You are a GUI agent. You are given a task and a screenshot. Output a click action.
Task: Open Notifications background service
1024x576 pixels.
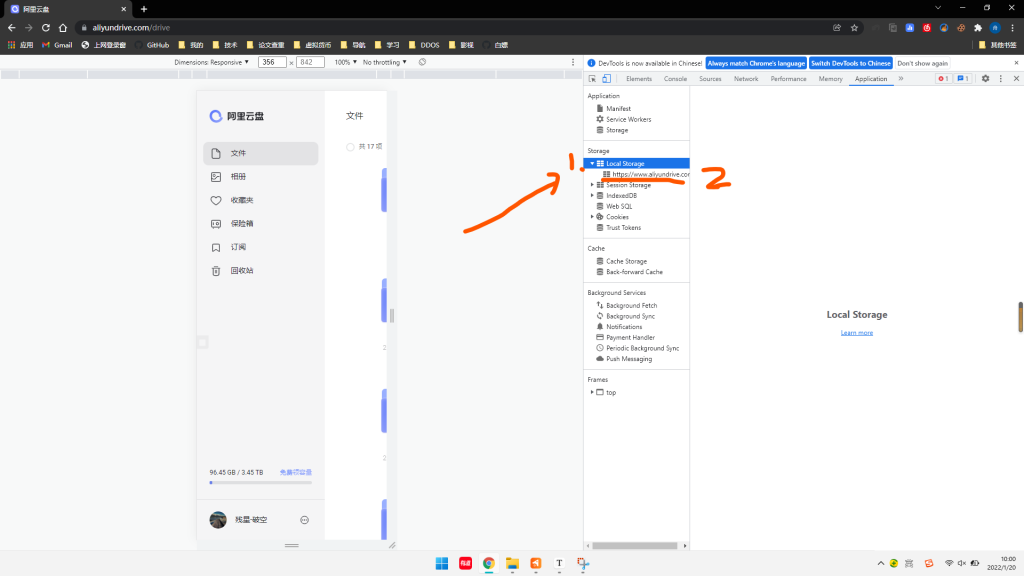[624, 327]
